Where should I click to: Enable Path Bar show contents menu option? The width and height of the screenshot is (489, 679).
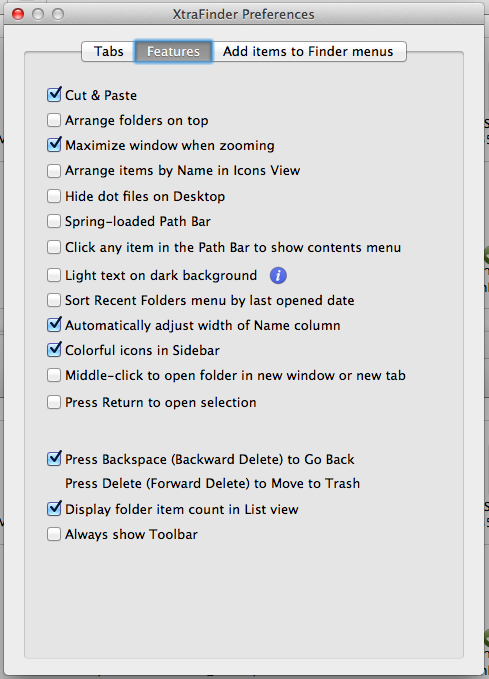[54, 247]
